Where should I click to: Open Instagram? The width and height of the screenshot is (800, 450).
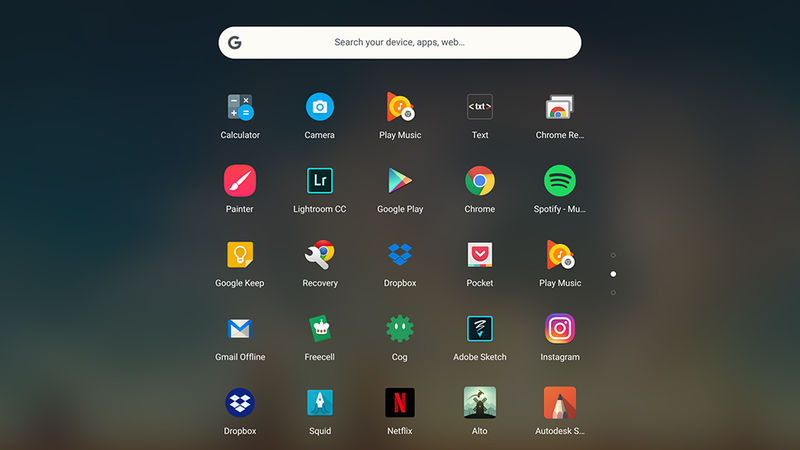point(560,329)
